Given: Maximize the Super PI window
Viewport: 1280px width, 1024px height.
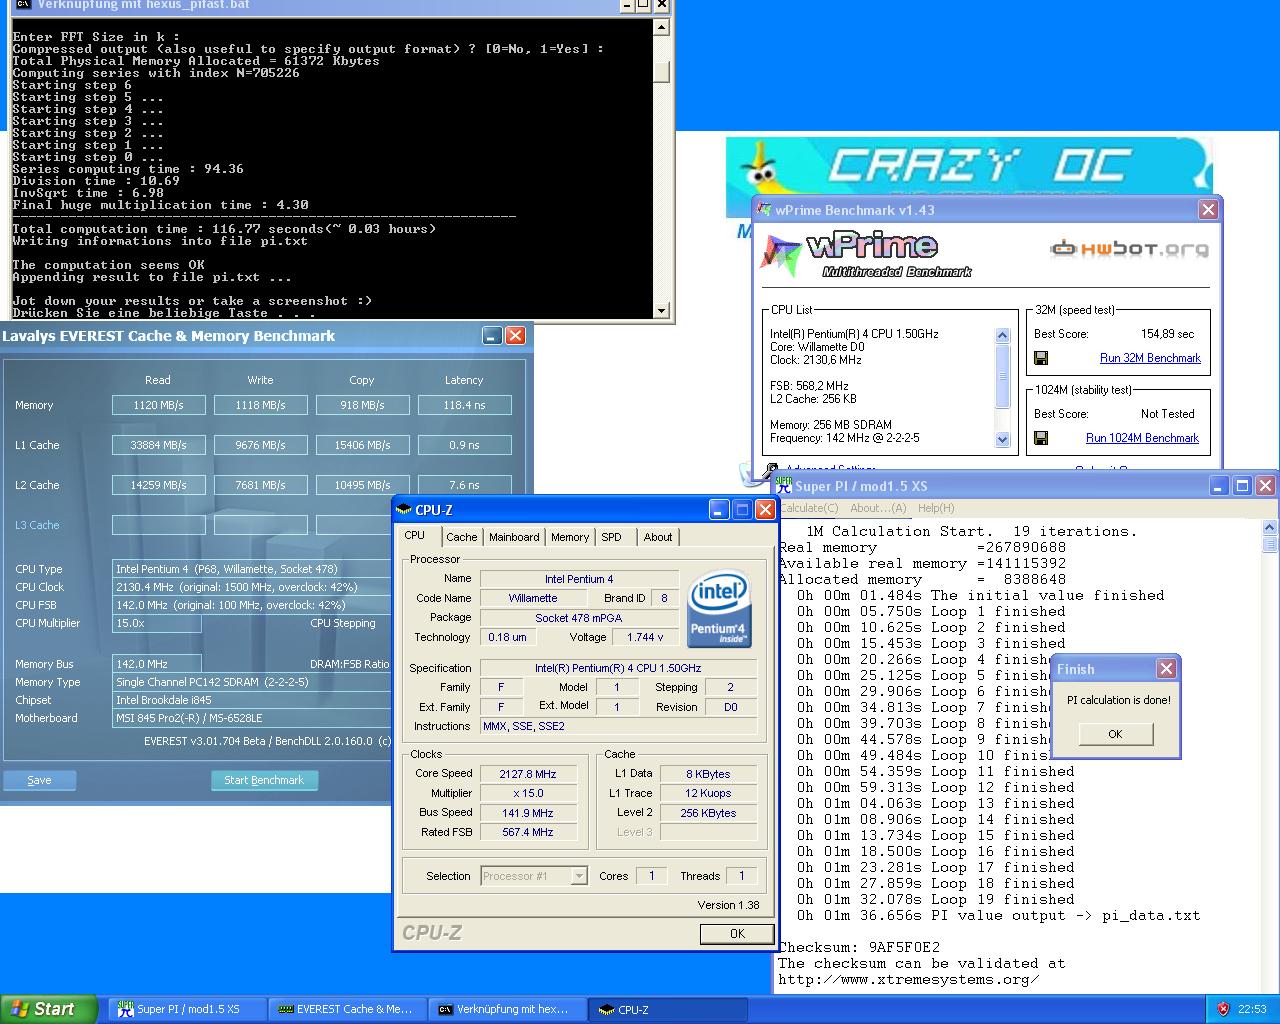Looking at the screenshot, I should (x=1242, y=486).
